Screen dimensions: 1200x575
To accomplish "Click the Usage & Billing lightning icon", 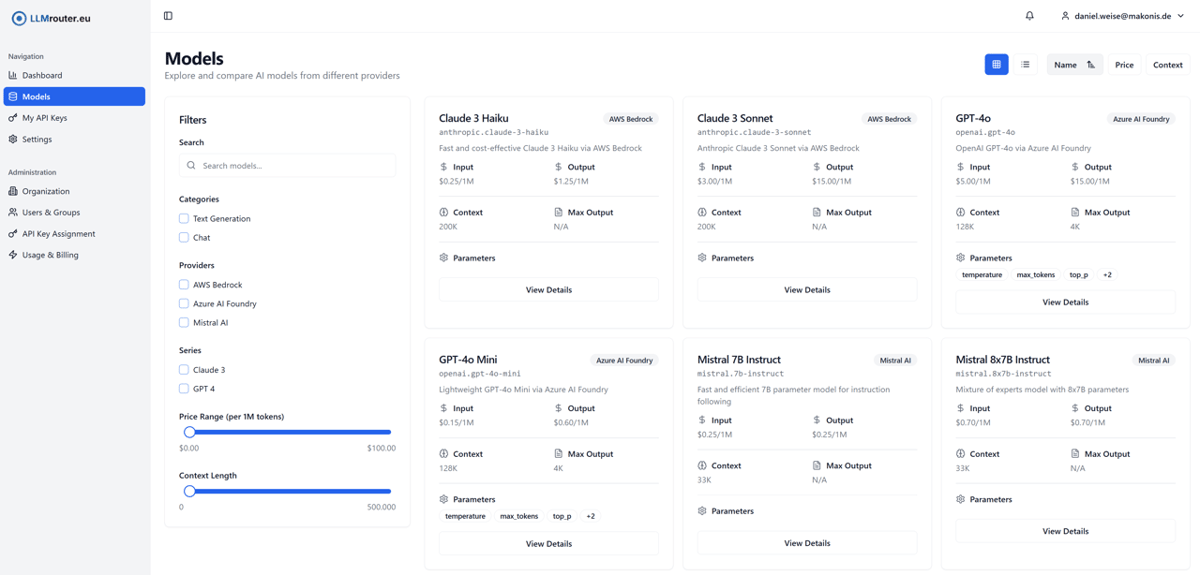I will click(13, 255).
